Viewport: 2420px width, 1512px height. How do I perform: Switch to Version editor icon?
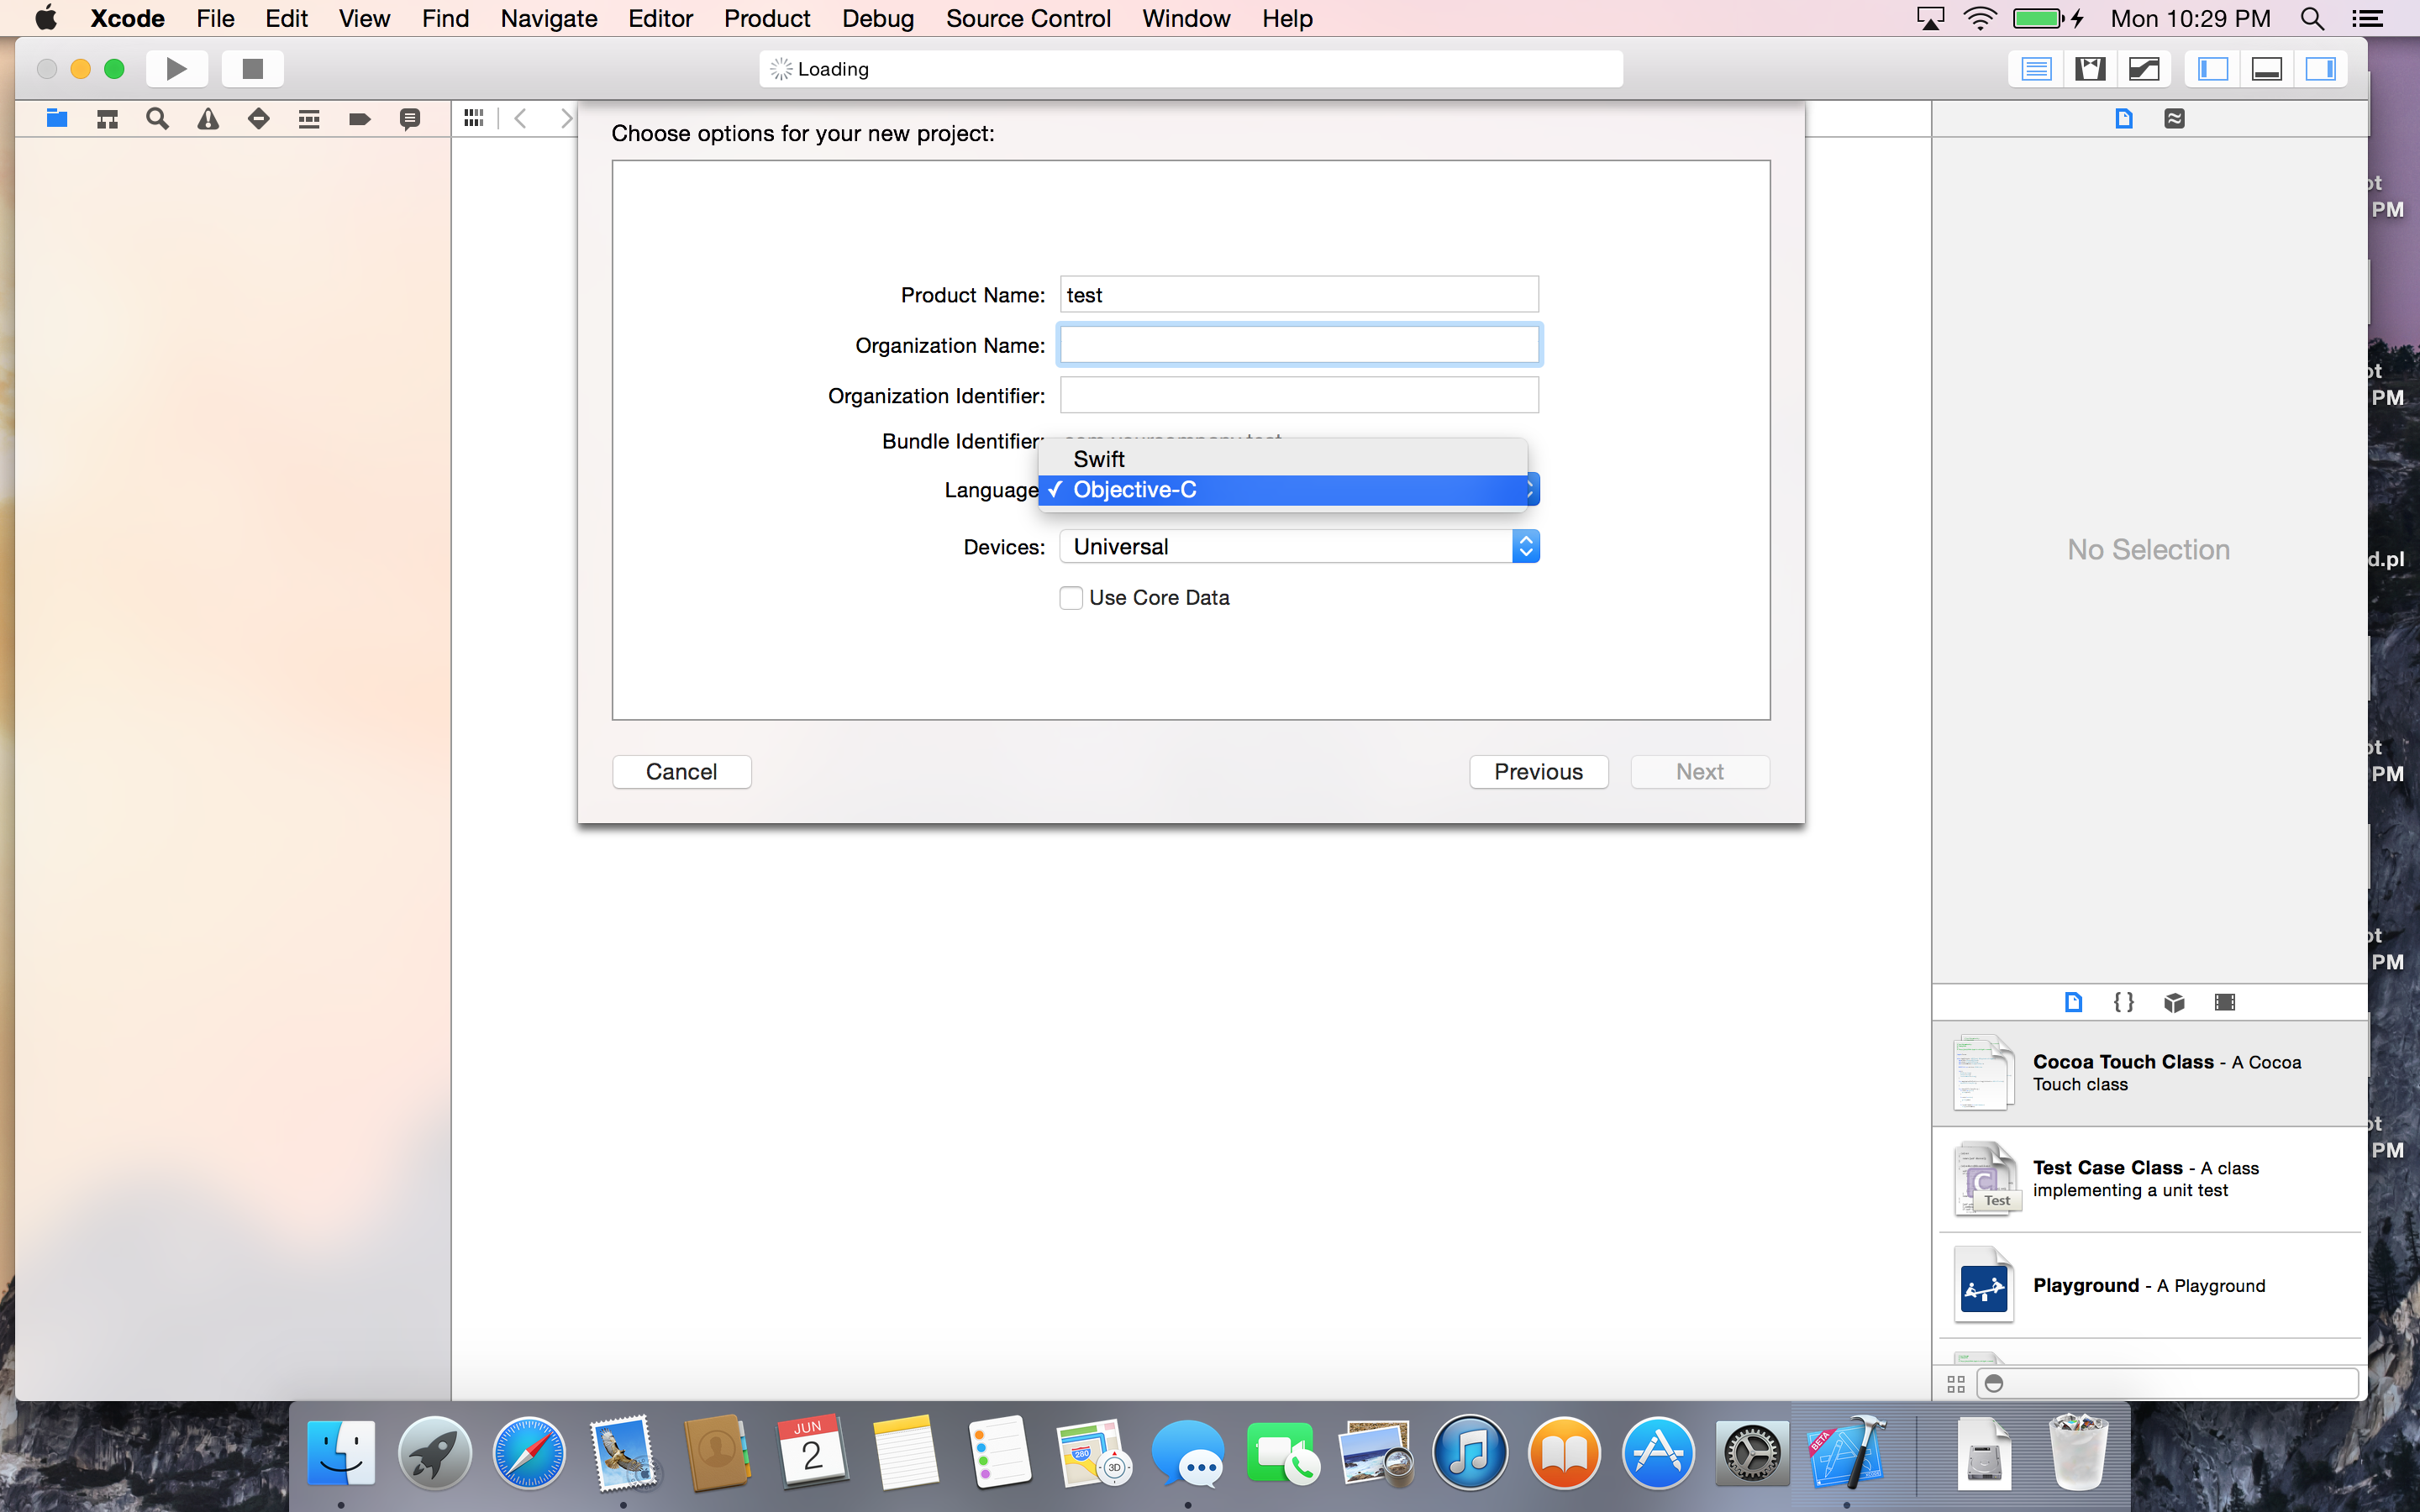pos(2144,69)
